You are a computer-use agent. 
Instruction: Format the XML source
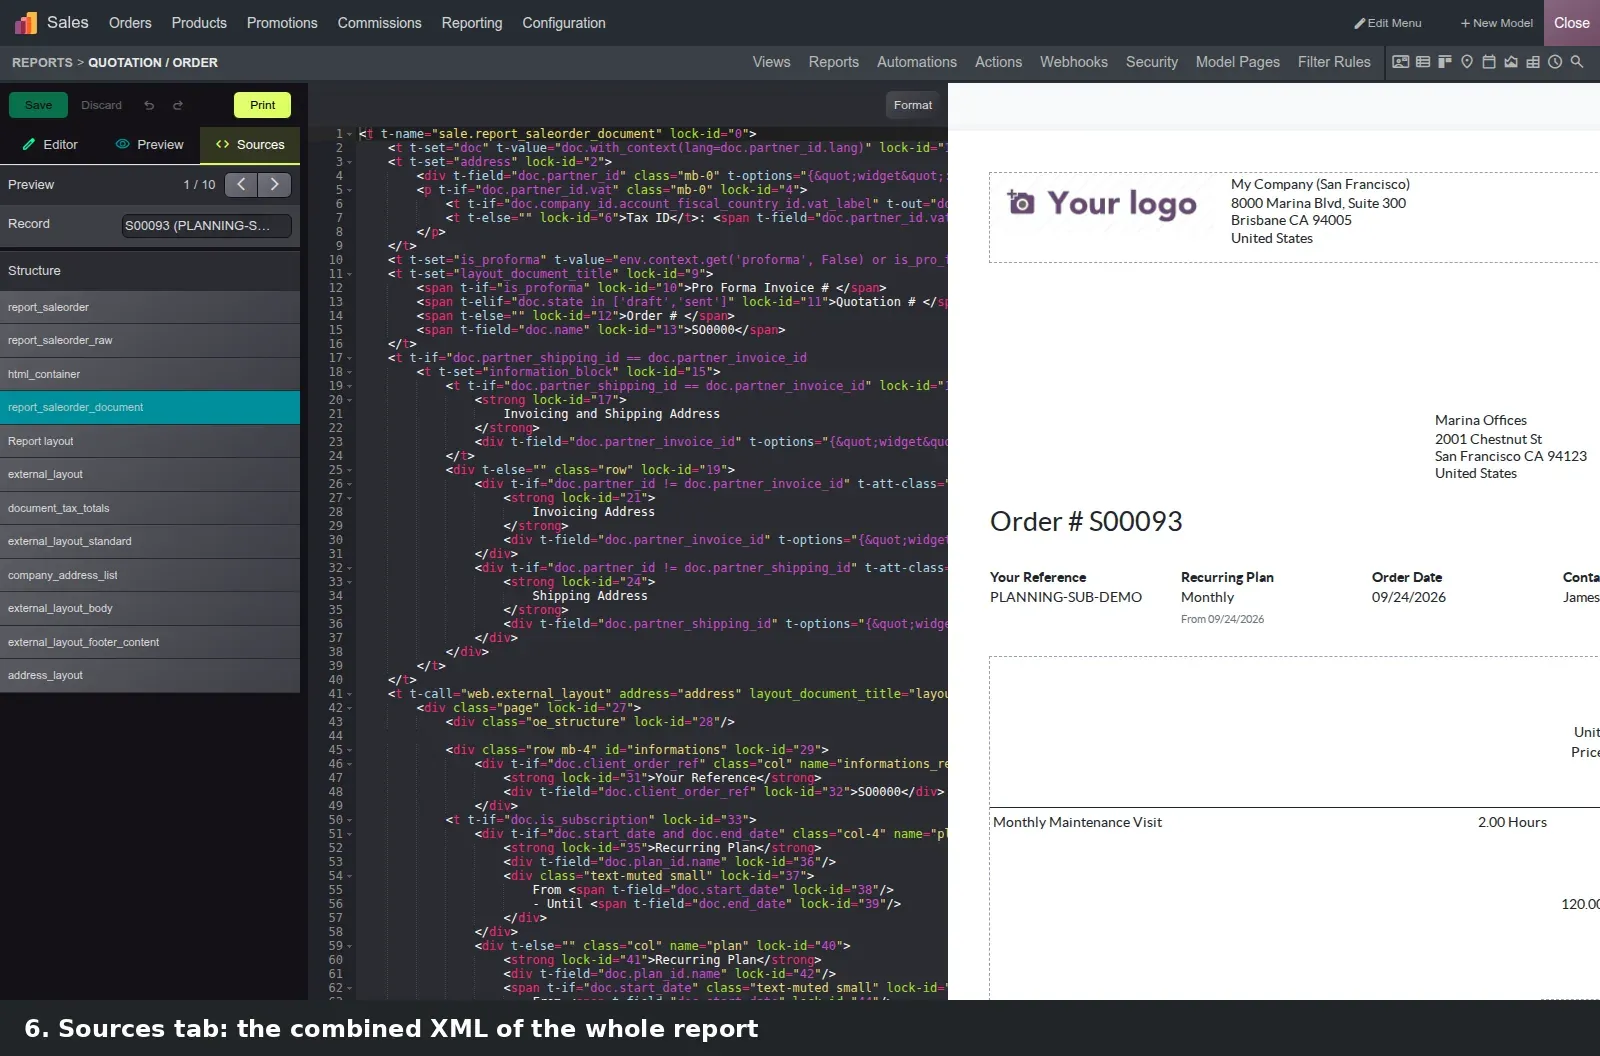click(x=913, y=105)
